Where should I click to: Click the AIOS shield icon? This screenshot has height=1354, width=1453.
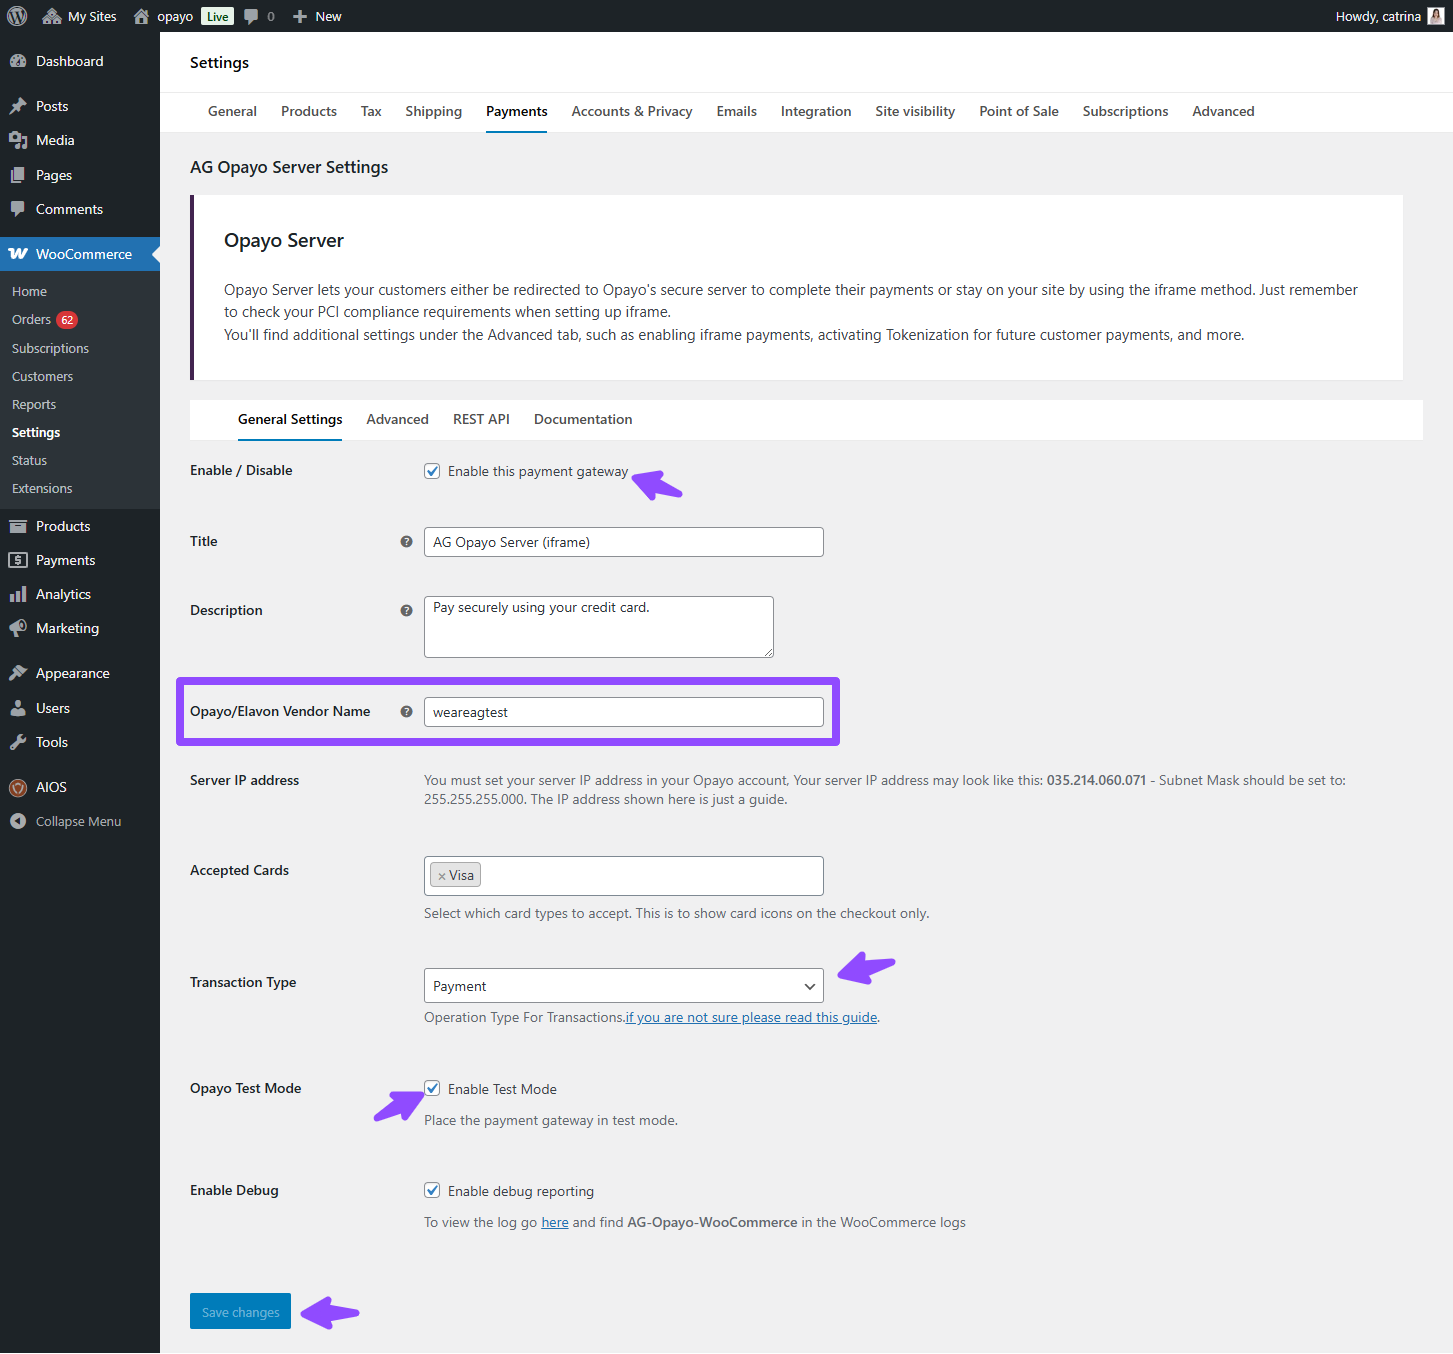[x=18, y=787]
